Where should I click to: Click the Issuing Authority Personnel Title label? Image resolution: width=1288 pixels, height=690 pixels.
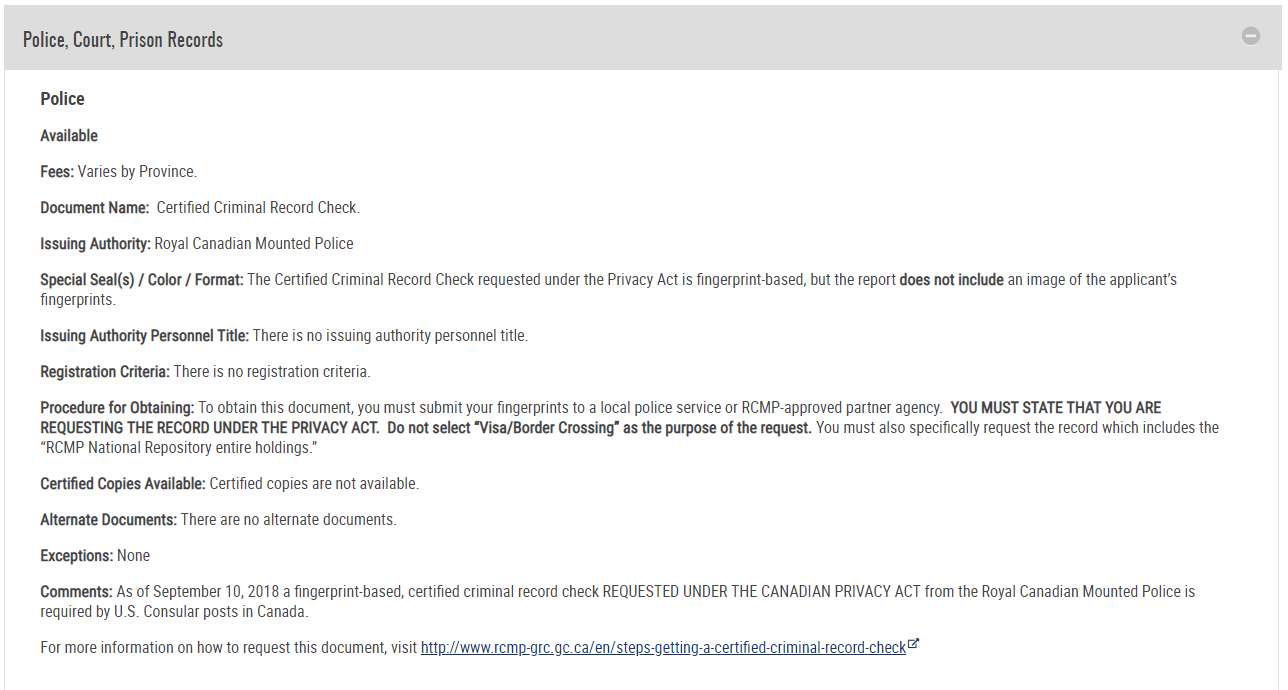point(145,336)
